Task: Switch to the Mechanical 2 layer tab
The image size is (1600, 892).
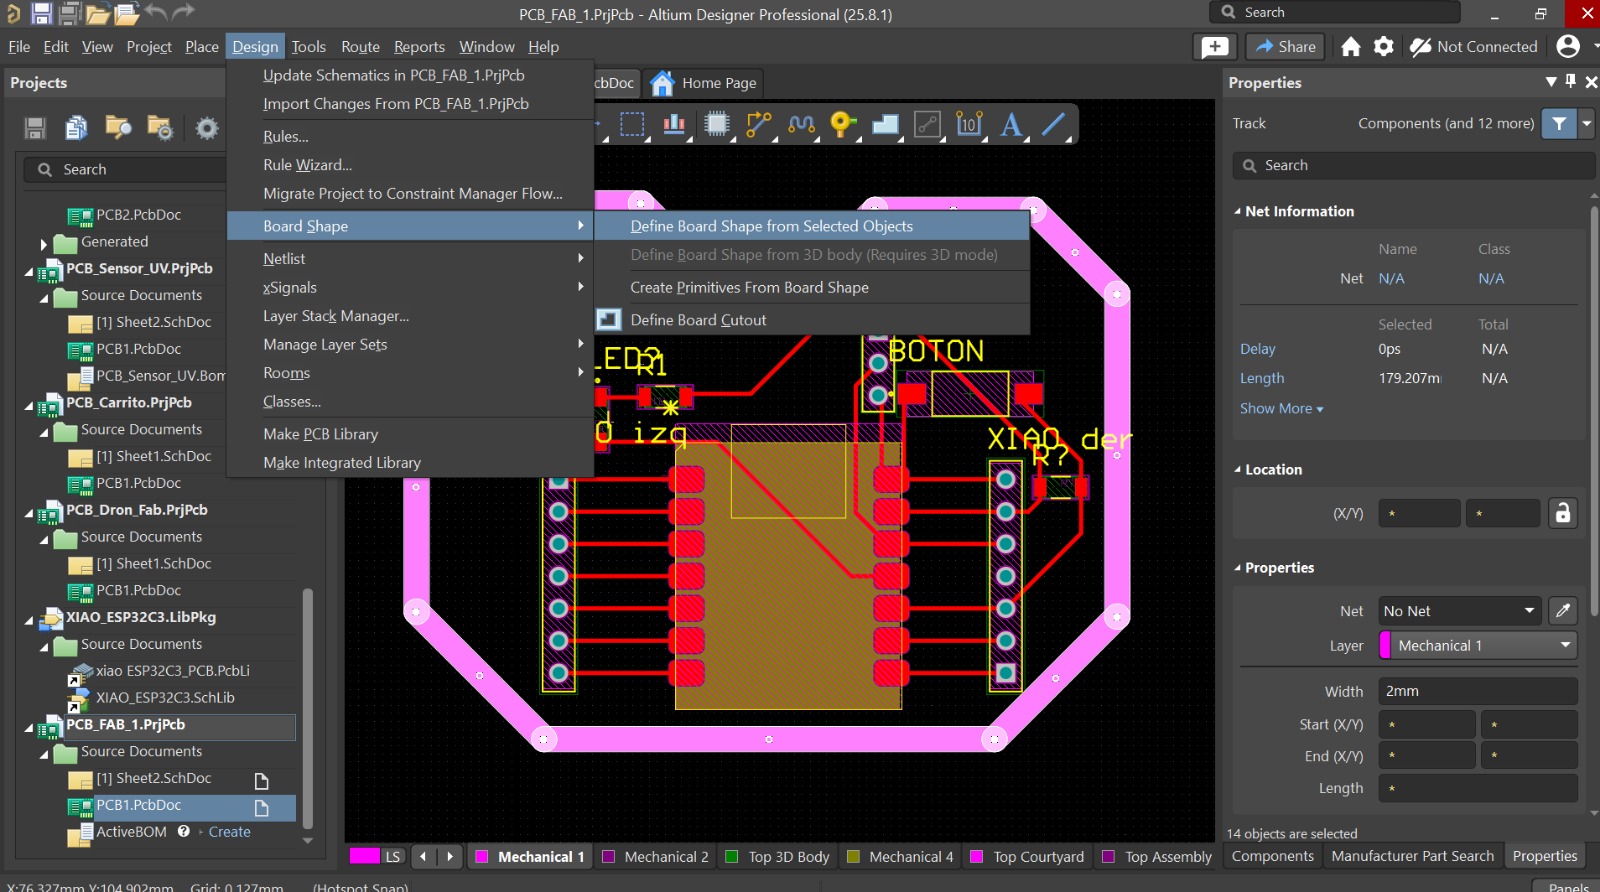Action: click(656, 857)
